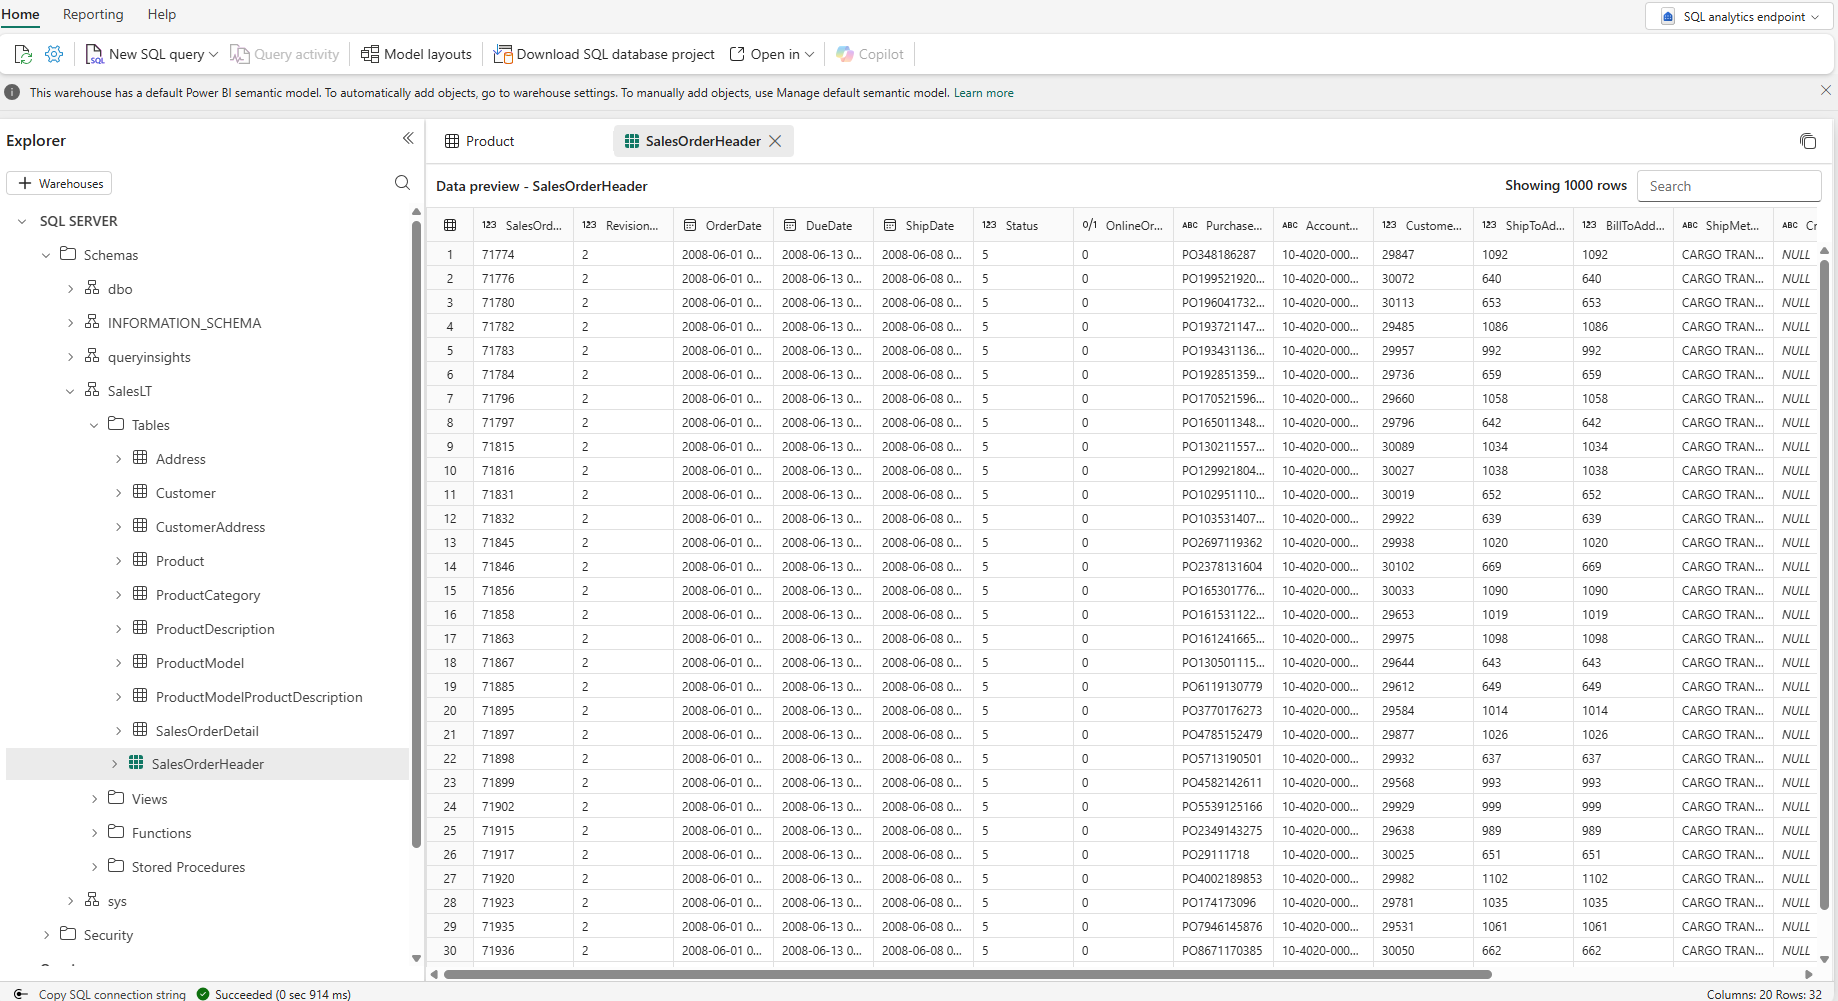Click the ShipDate column header
Screen dimensions: 1838x1001
[x=922, y=226]
